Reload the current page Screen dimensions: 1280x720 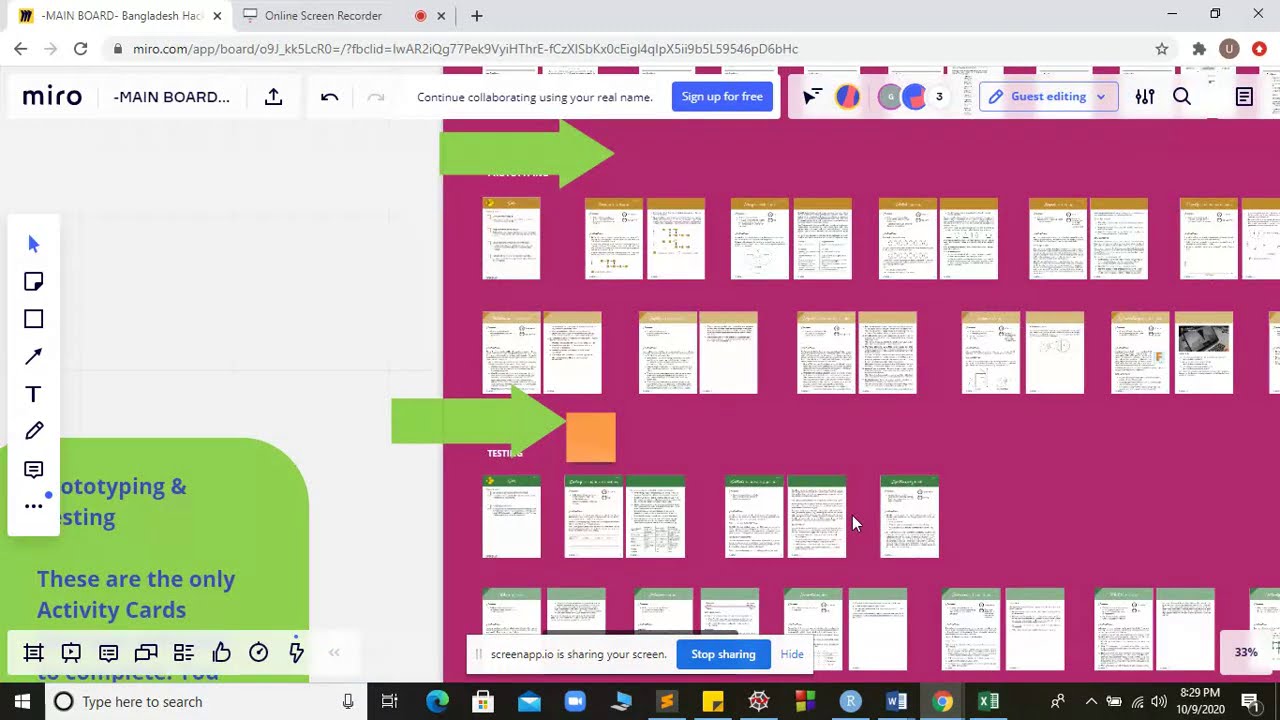click(80, 49)
